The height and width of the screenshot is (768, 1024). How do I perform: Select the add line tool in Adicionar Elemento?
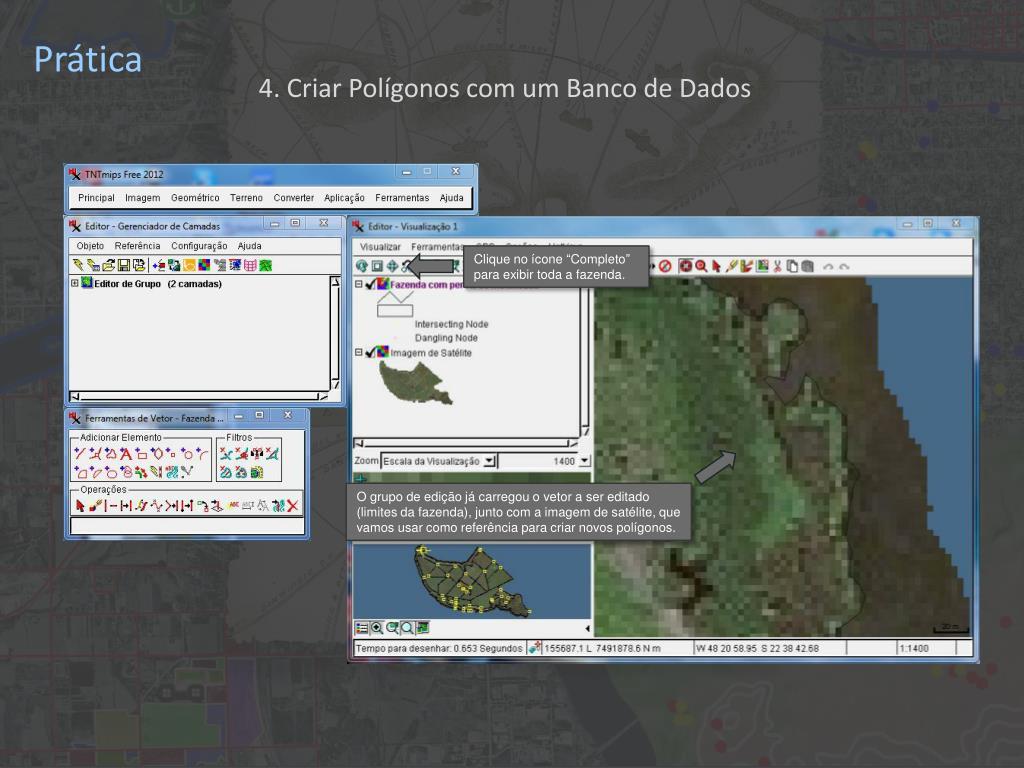coord(80,453)
